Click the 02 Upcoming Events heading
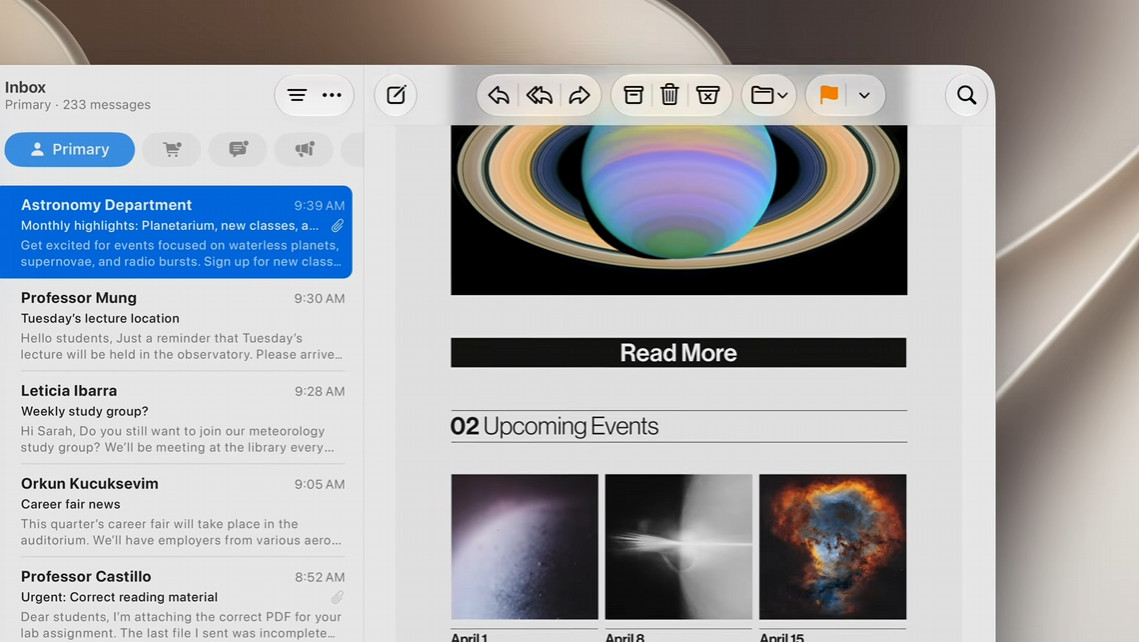The width and height of the screenshot is (1139, 642). pos(554,426)
